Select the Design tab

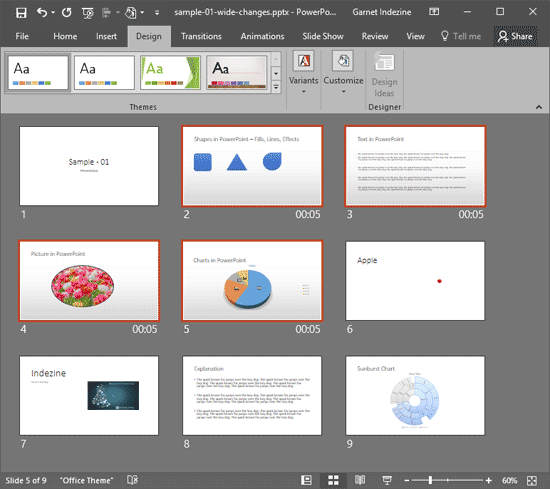click(x=149, y=36)
